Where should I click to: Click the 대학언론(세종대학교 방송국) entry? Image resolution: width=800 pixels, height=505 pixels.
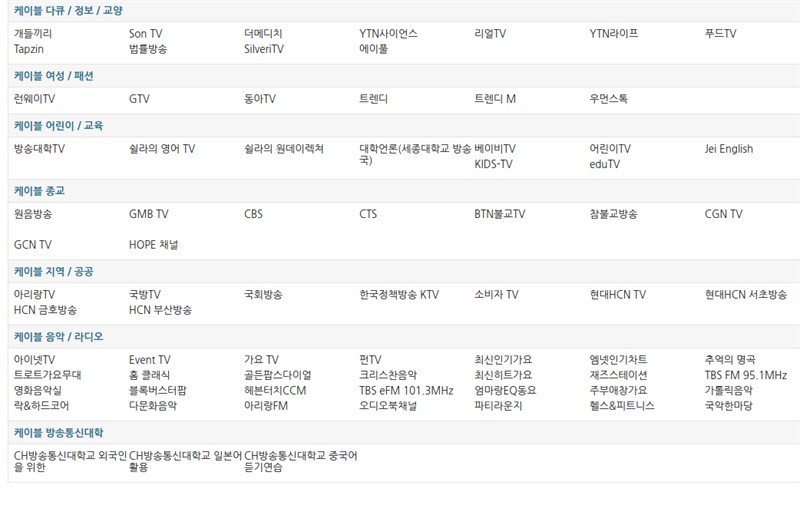[415, 154]
